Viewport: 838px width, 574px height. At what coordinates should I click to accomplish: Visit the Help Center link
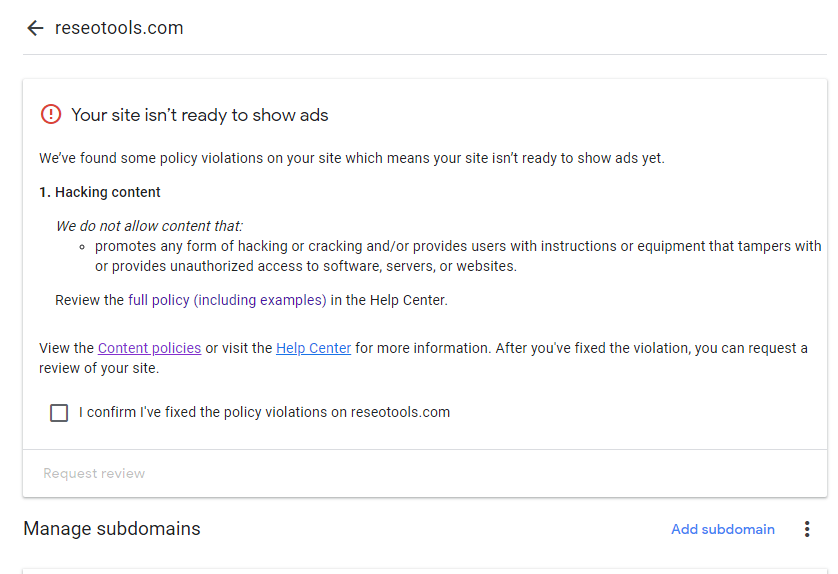314,348
